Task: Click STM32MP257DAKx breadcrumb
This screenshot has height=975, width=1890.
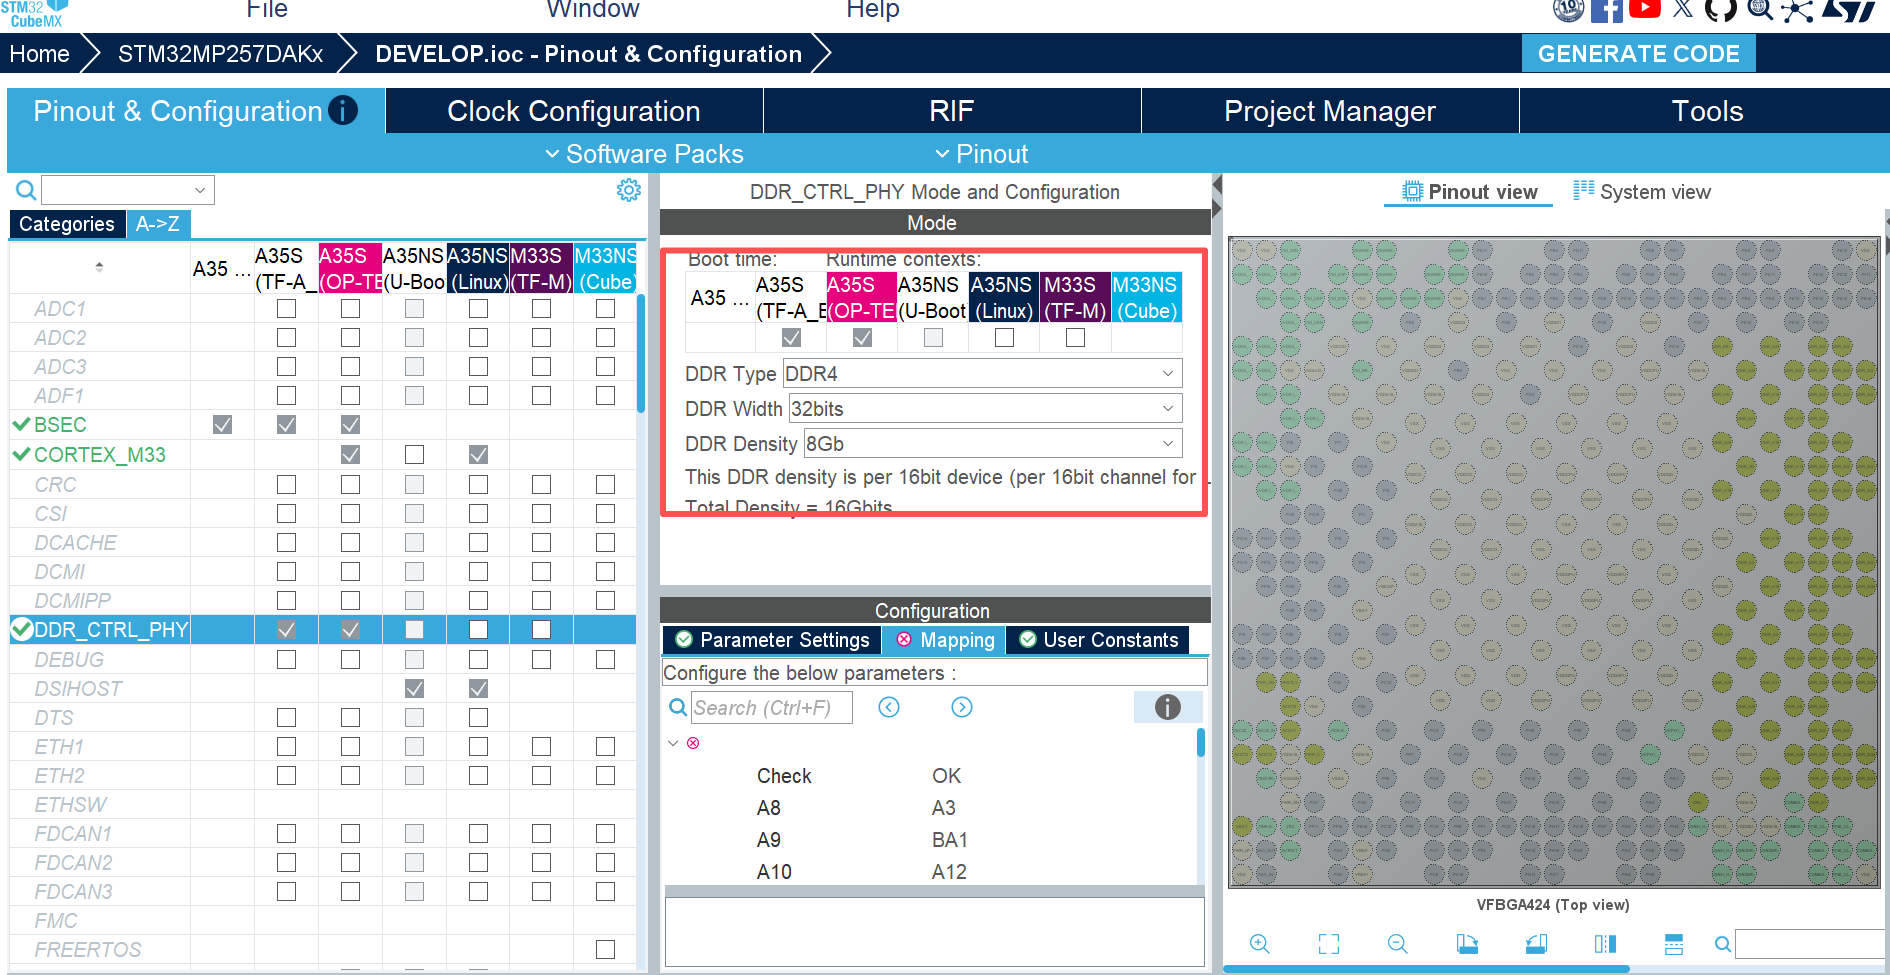Action: 221,54
